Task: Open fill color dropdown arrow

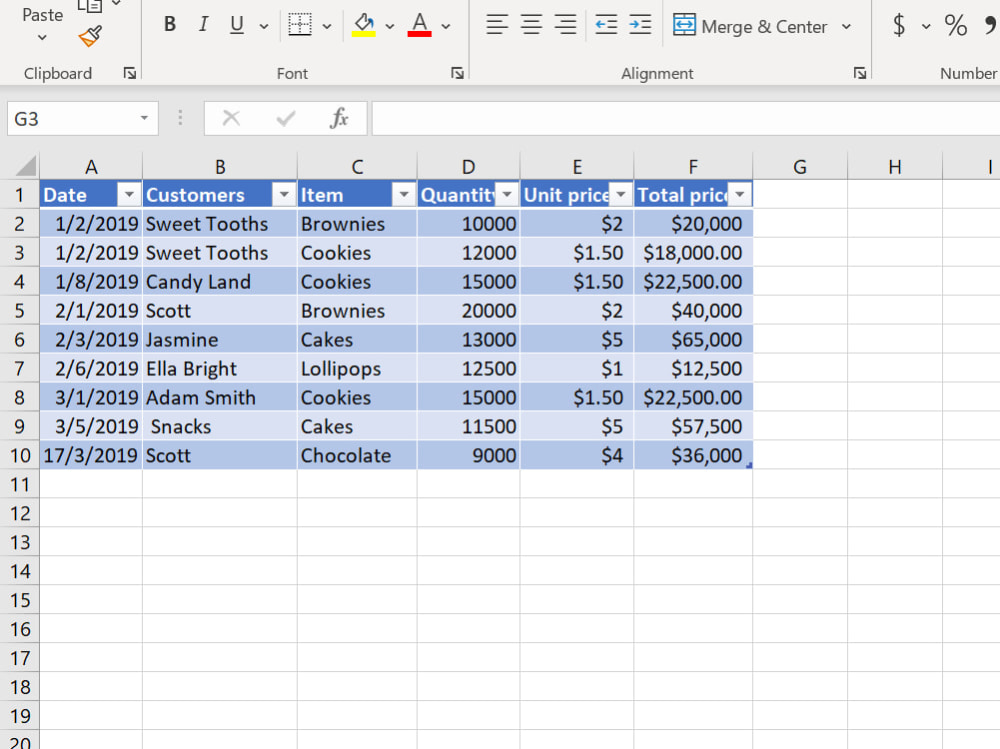Action: point(390,27)
